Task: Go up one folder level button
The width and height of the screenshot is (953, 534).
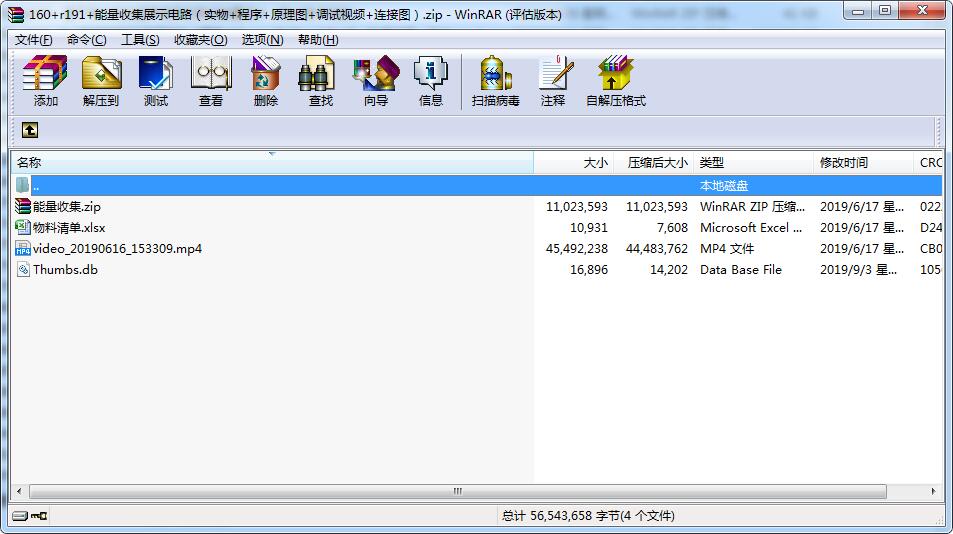Action: point(30,130)
